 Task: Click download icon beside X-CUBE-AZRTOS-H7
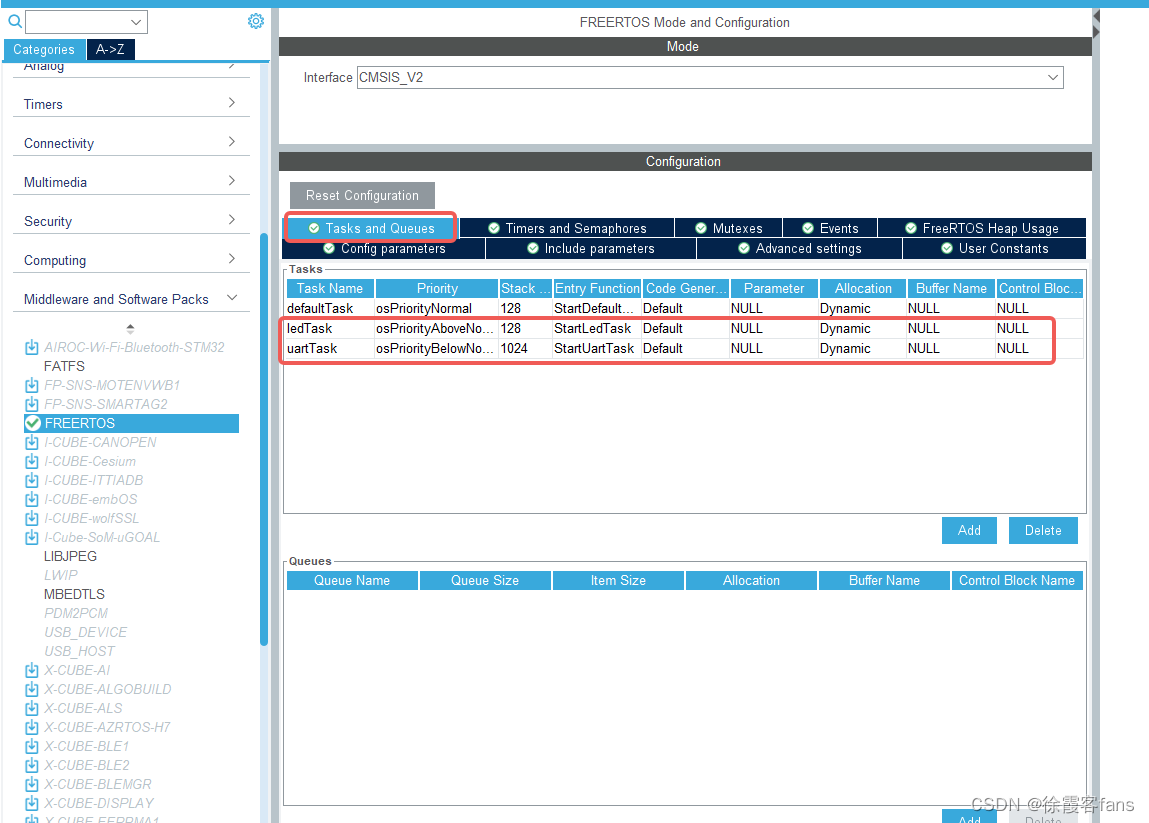[x=32, y=728]
